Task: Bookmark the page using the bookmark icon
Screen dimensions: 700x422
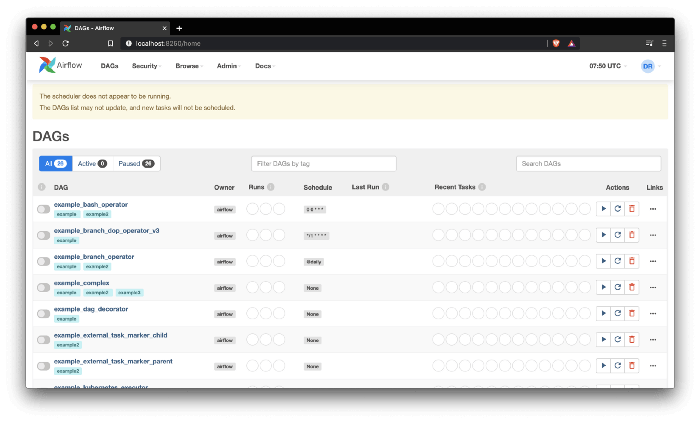Action: 110,43
